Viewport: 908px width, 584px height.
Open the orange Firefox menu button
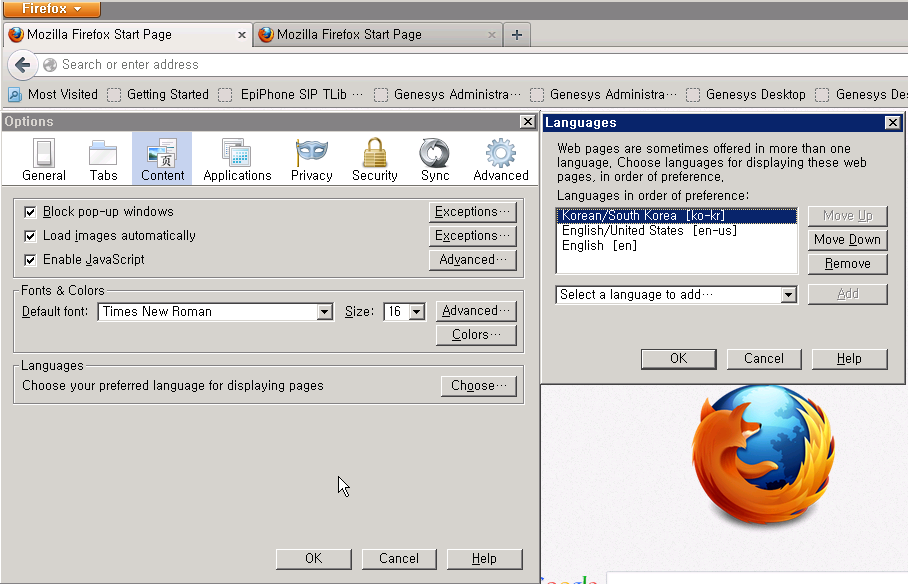[52, 9]
